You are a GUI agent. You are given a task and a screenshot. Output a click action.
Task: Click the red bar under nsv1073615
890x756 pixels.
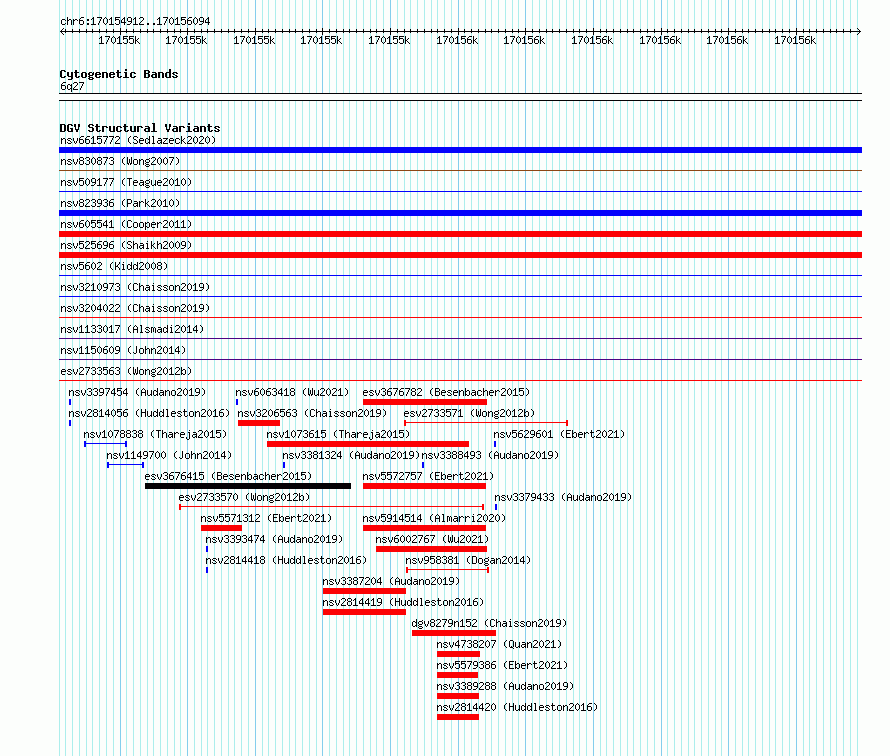pos(368,444)
